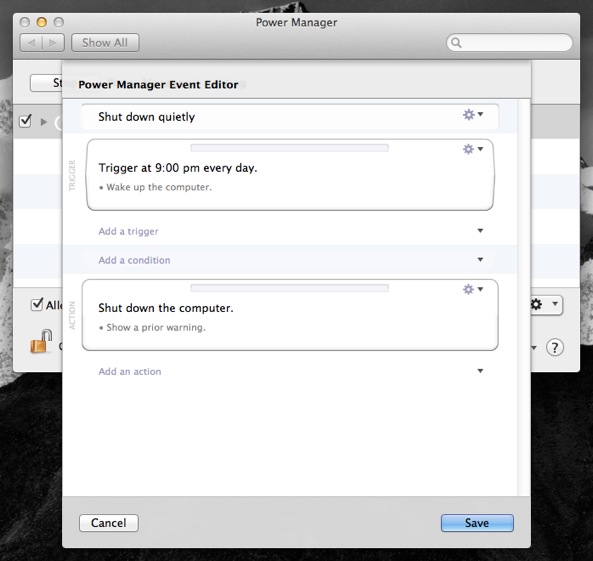Grab the drag handle on the trigger card

(290, 148)
